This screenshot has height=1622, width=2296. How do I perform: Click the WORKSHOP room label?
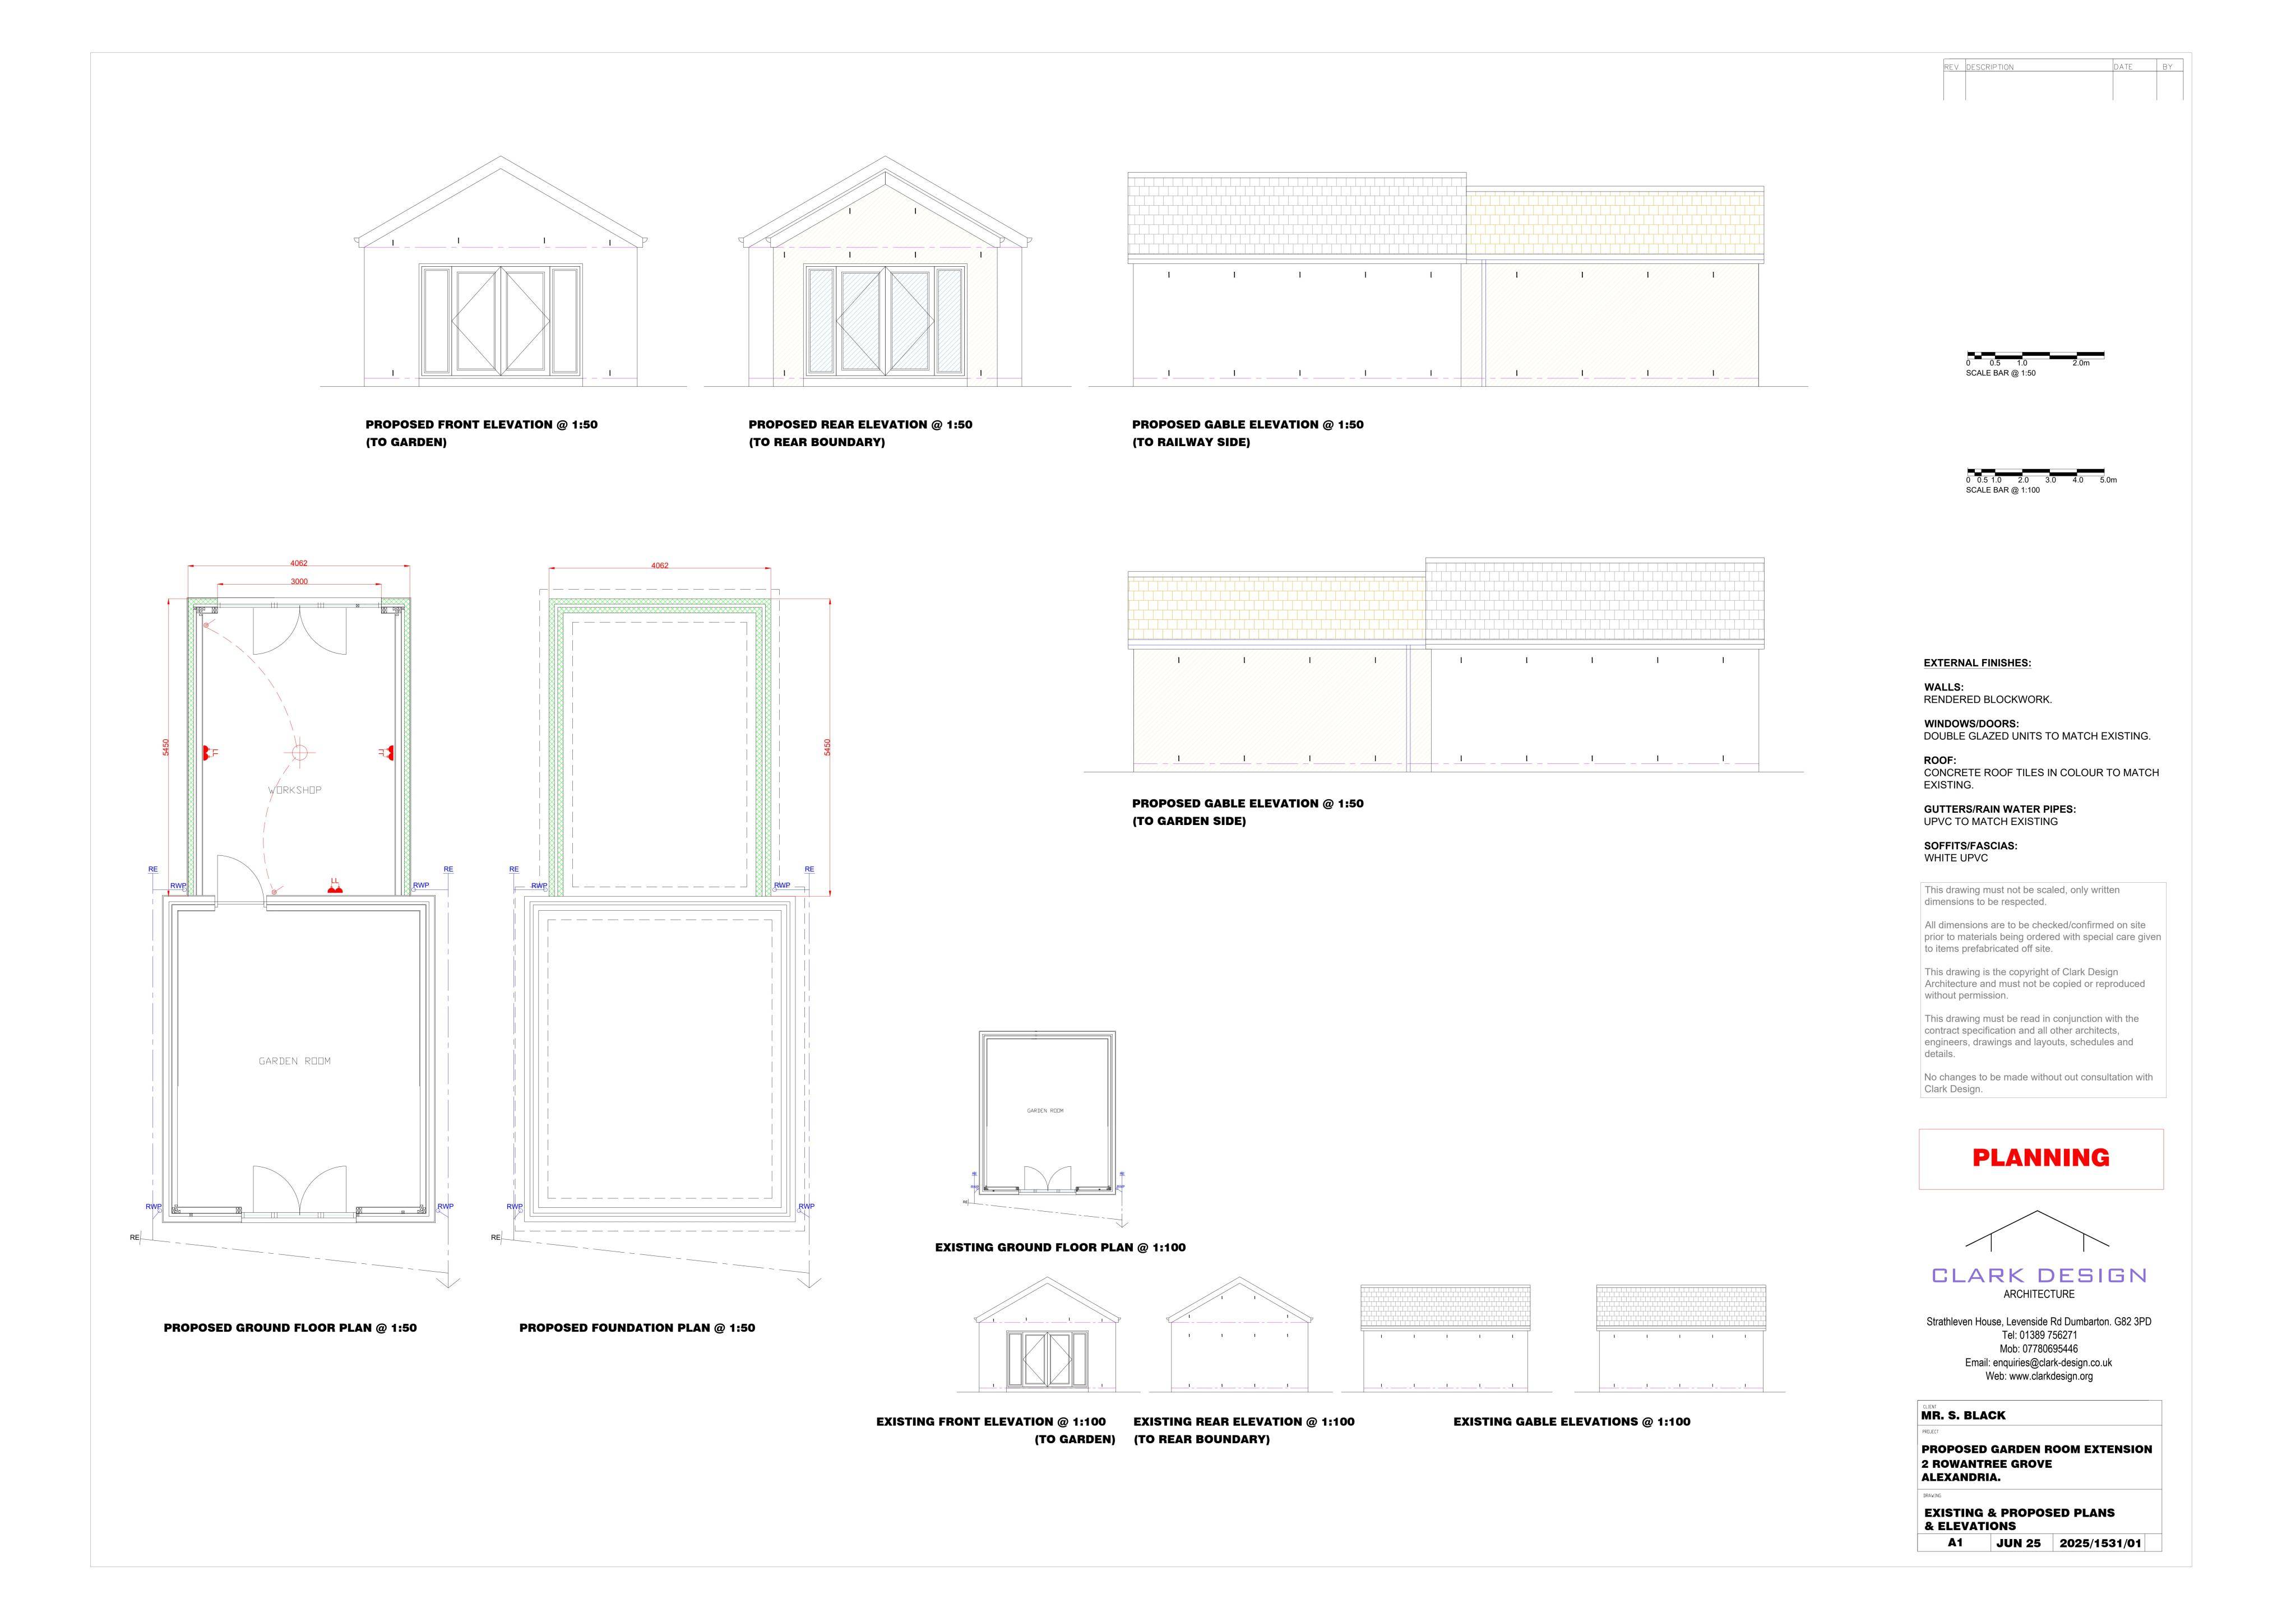(x=295, y=790)
